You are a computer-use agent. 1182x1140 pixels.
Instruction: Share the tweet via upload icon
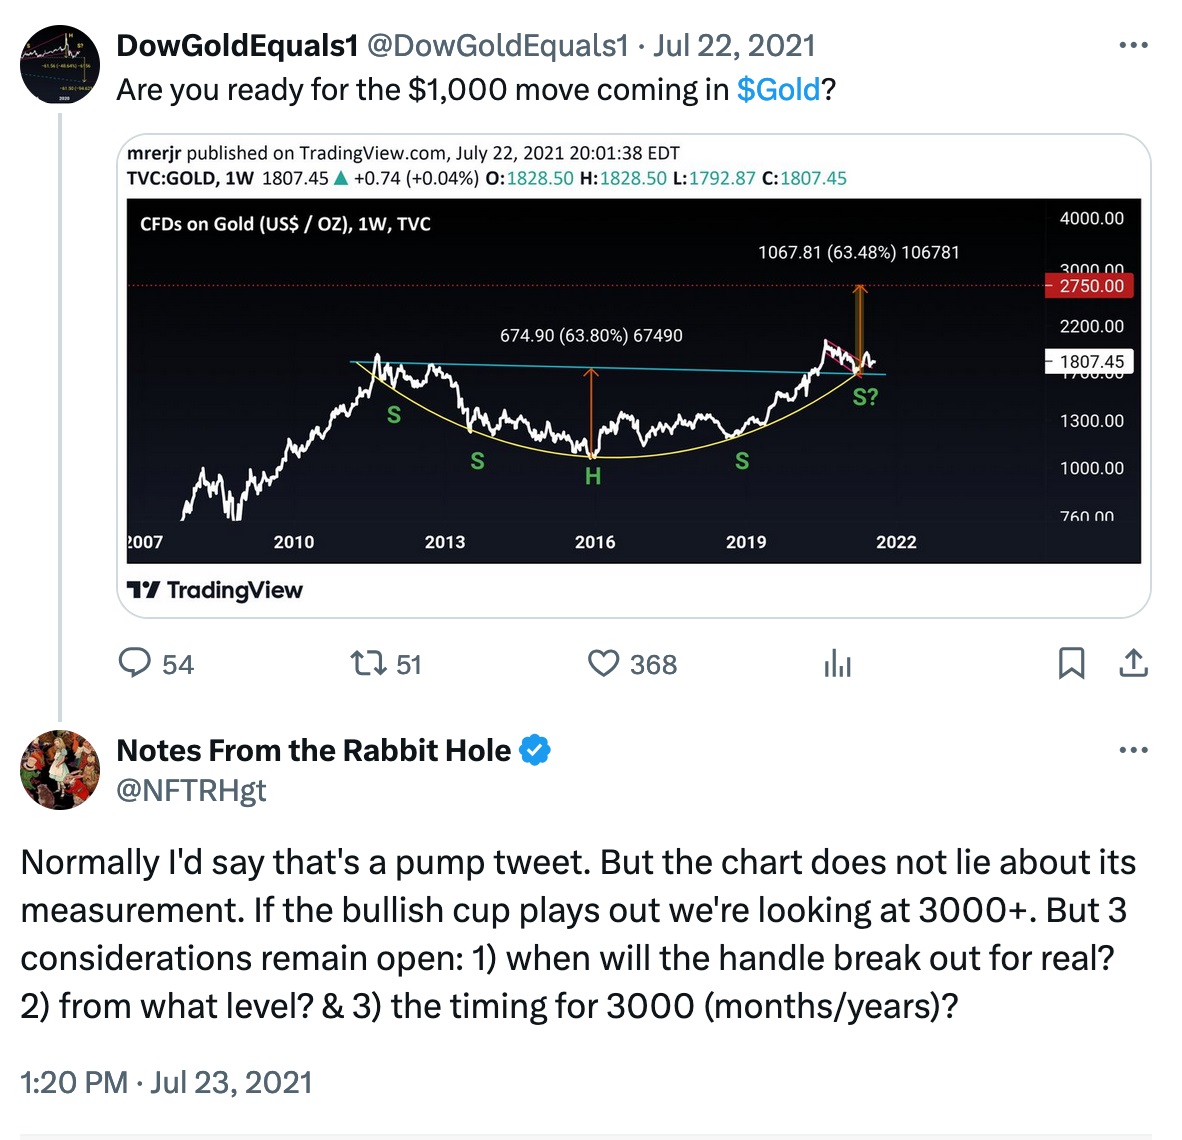1133,663
